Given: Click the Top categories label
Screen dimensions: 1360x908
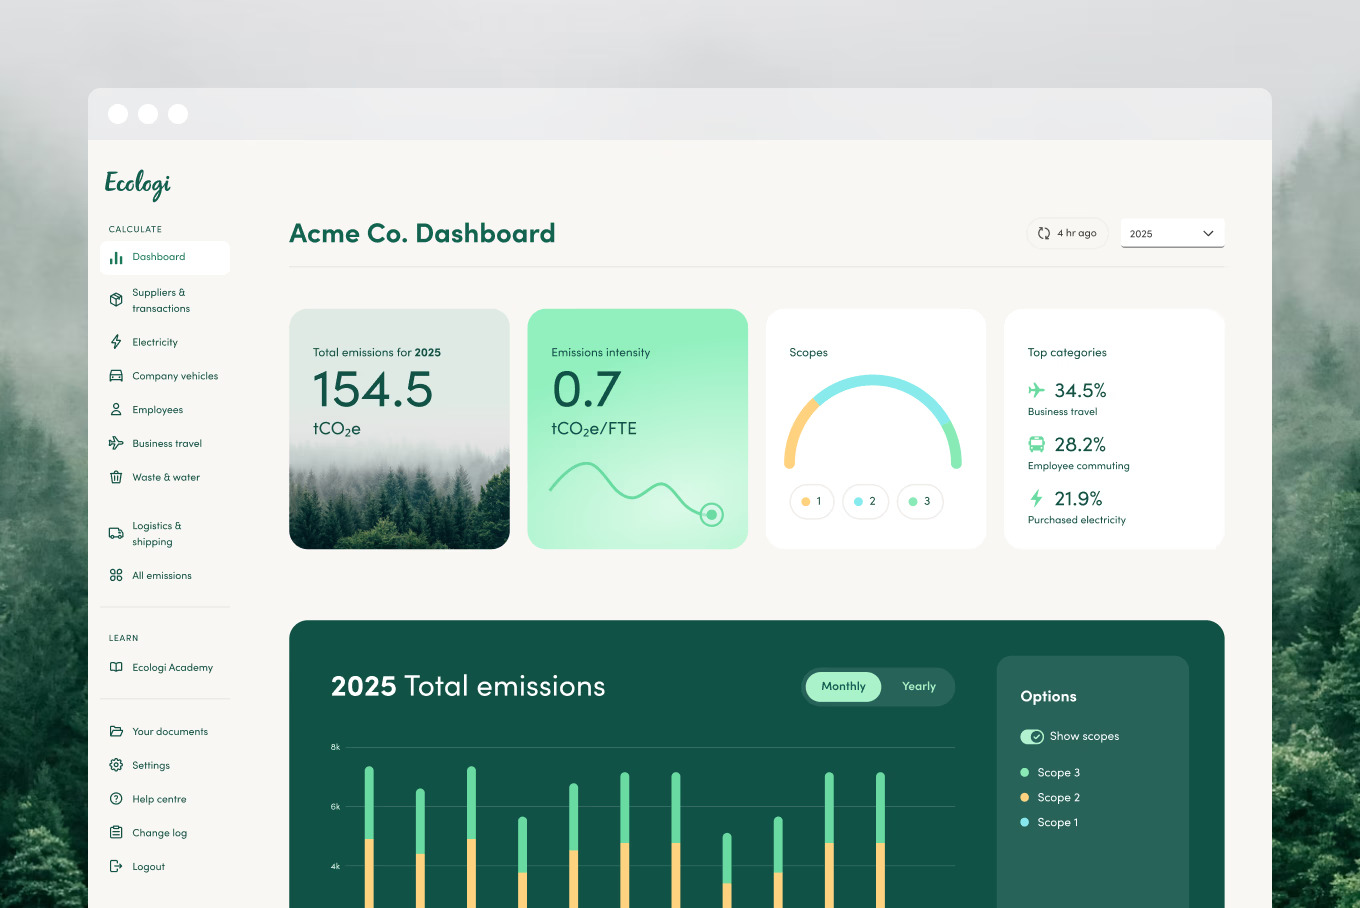Looking at the screenshot, I should tap(1067, 352).
